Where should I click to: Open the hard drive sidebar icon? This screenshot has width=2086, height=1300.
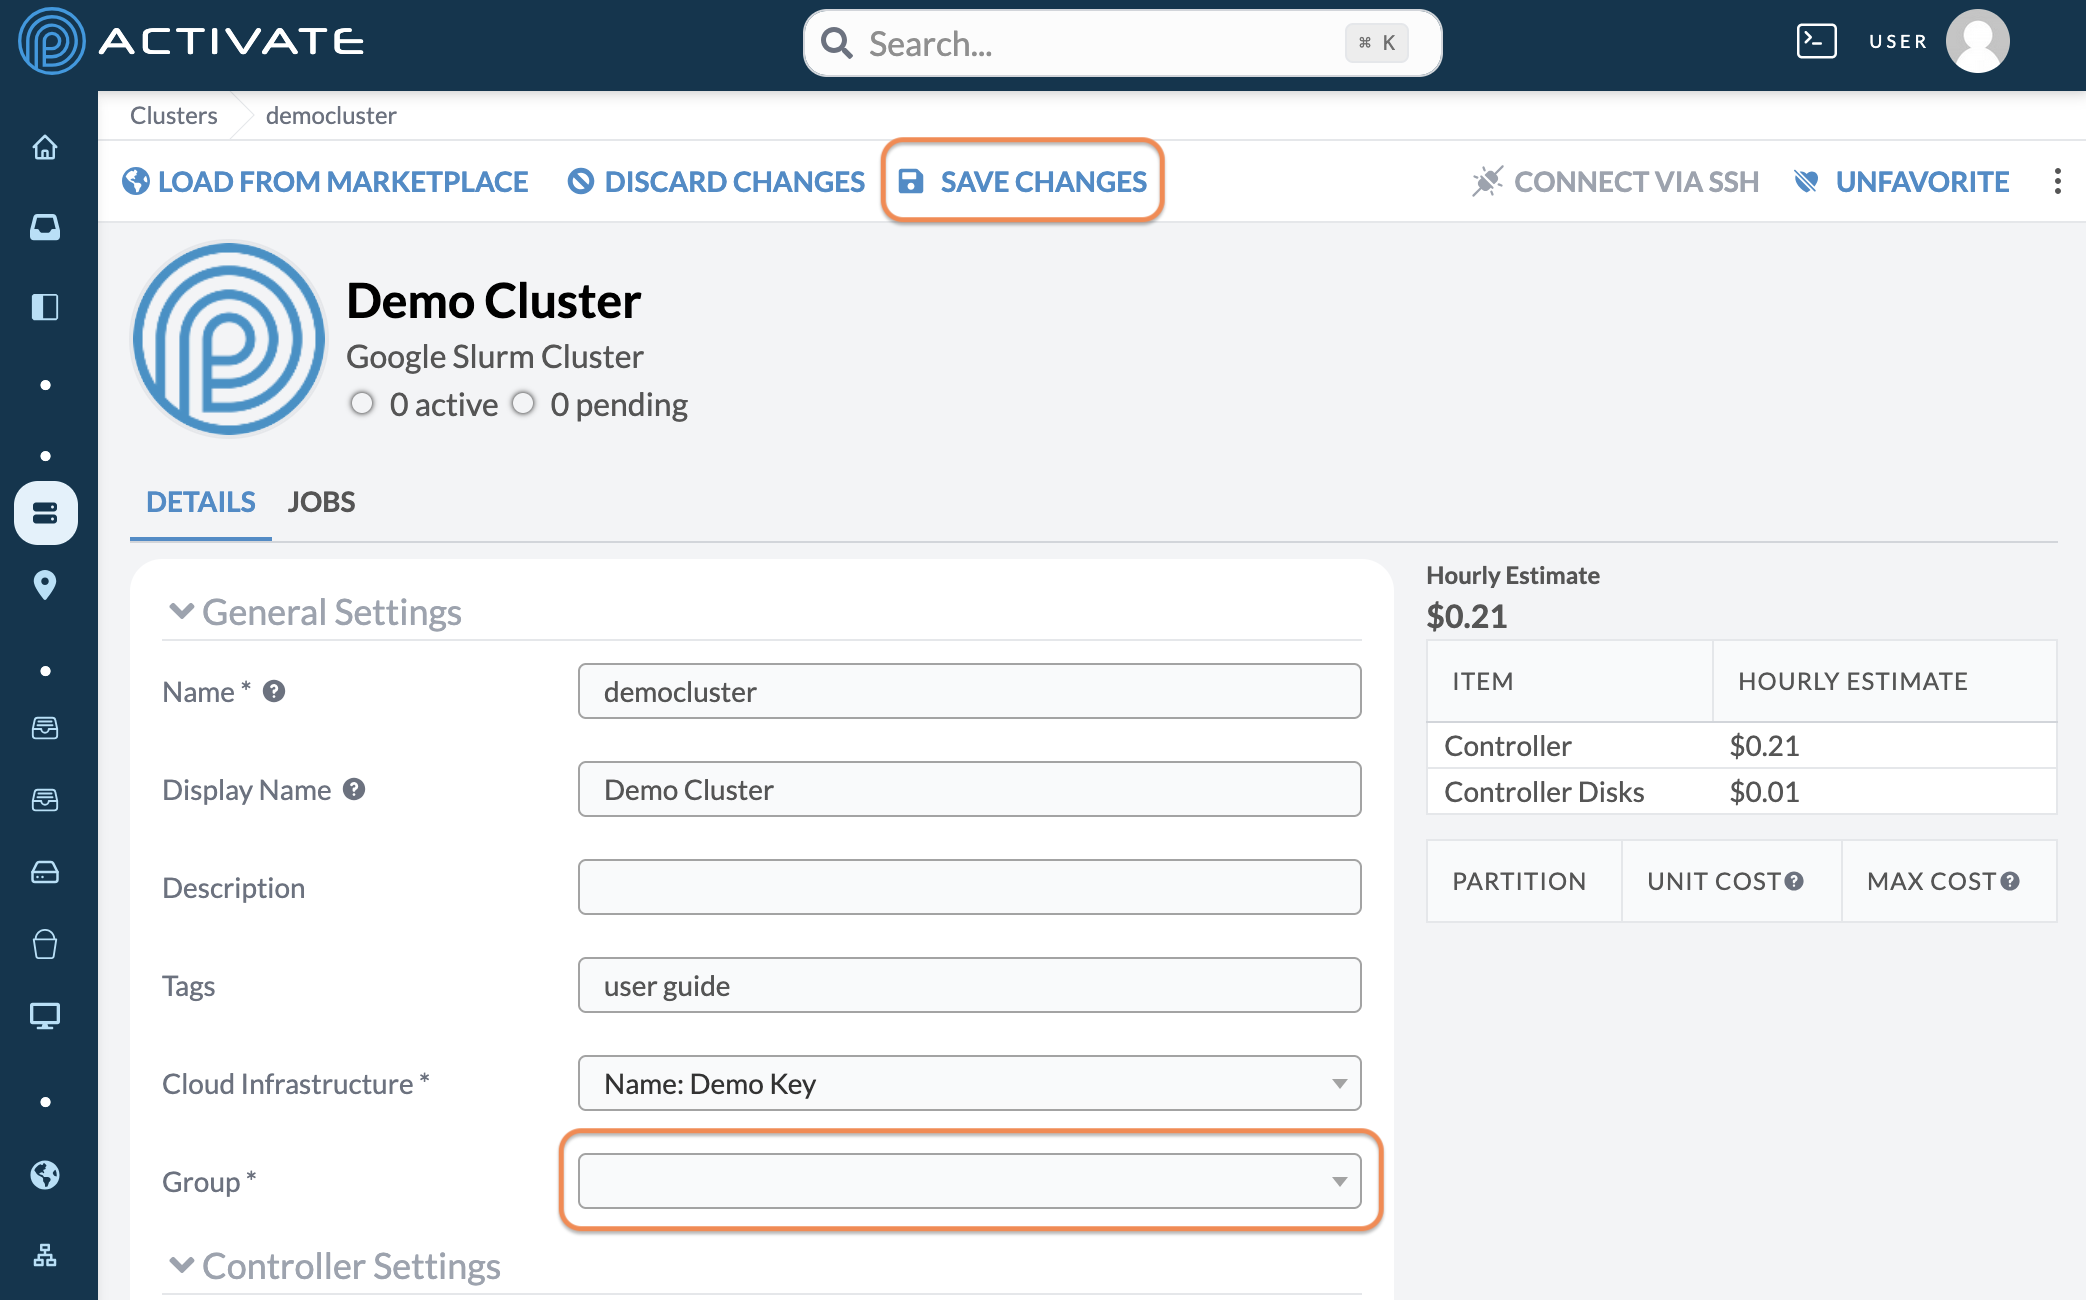[45, 872]
